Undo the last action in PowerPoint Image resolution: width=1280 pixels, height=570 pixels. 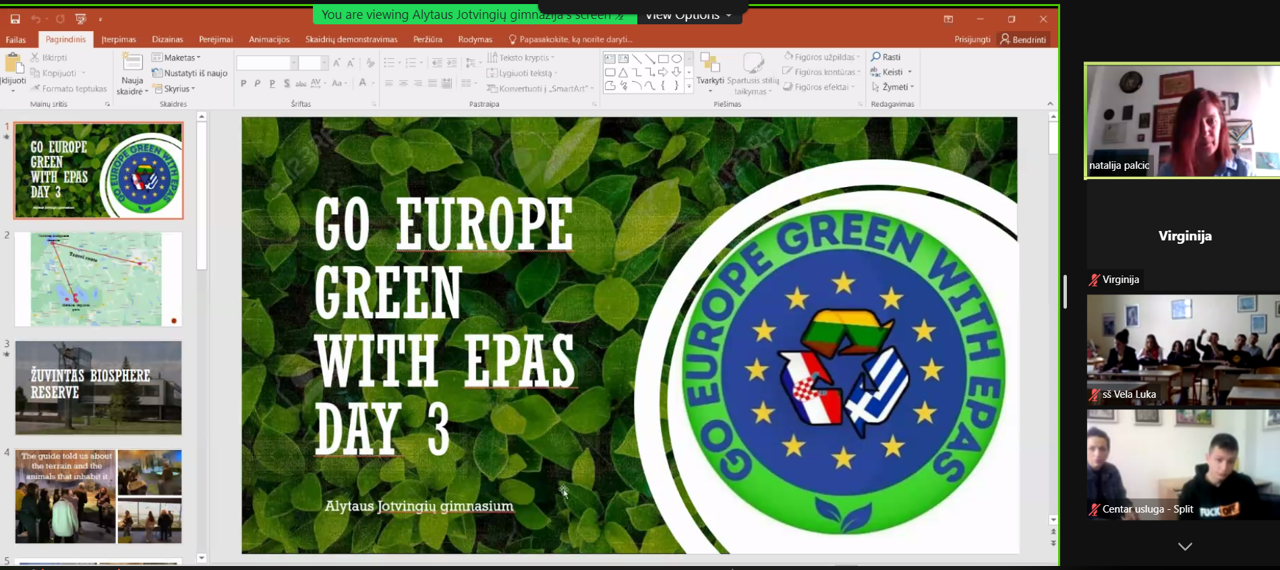36,19
